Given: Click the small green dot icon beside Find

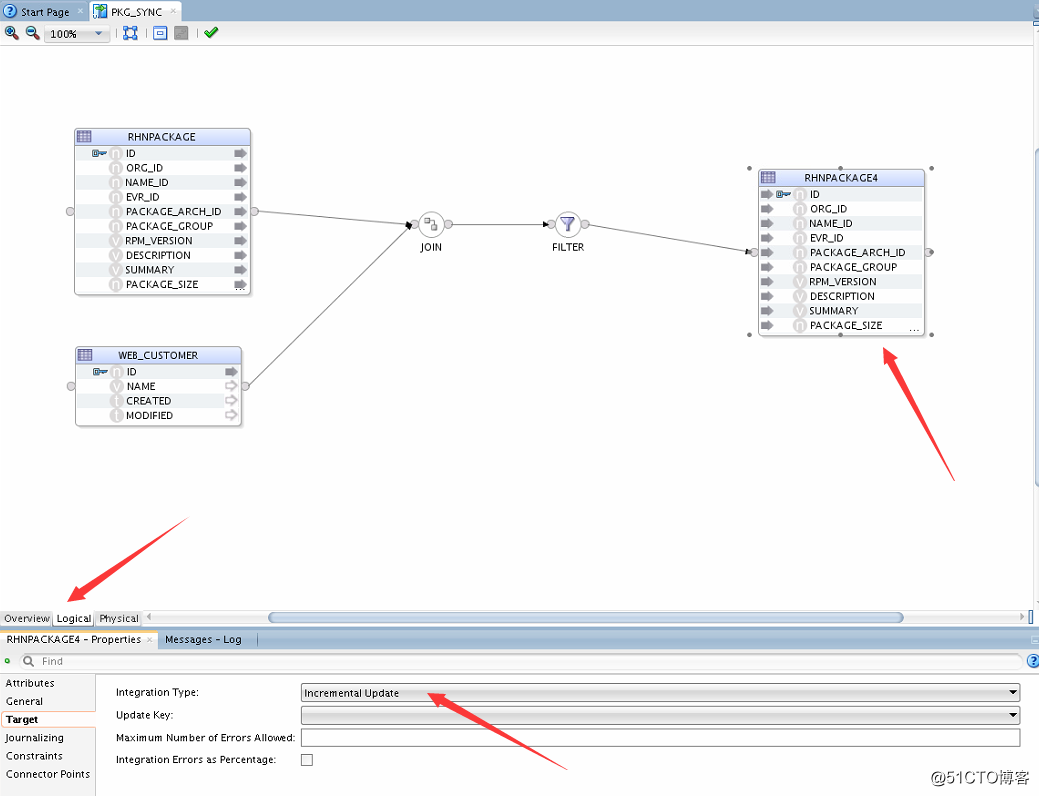Looking at the screenshot, I should [7, 661].
